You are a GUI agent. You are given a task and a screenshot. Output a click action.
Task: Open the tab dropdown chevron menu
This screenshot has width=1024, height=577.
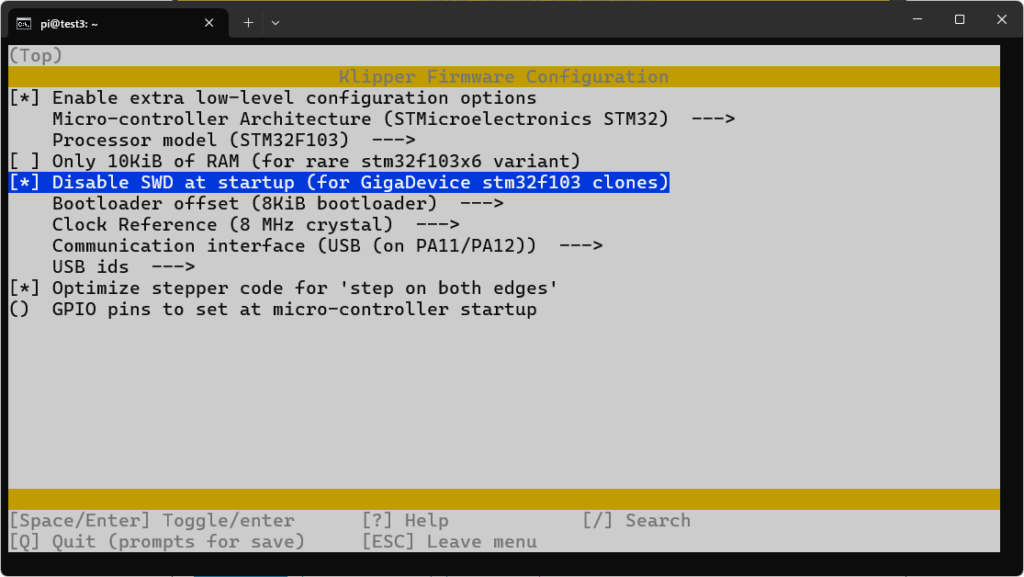[x=276, y=22]
